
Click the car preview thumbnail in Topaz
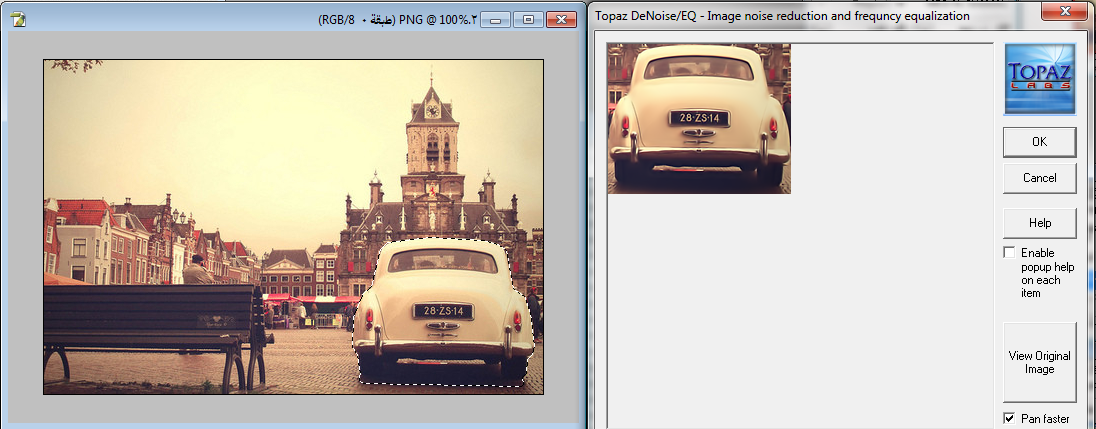(699, 117)
